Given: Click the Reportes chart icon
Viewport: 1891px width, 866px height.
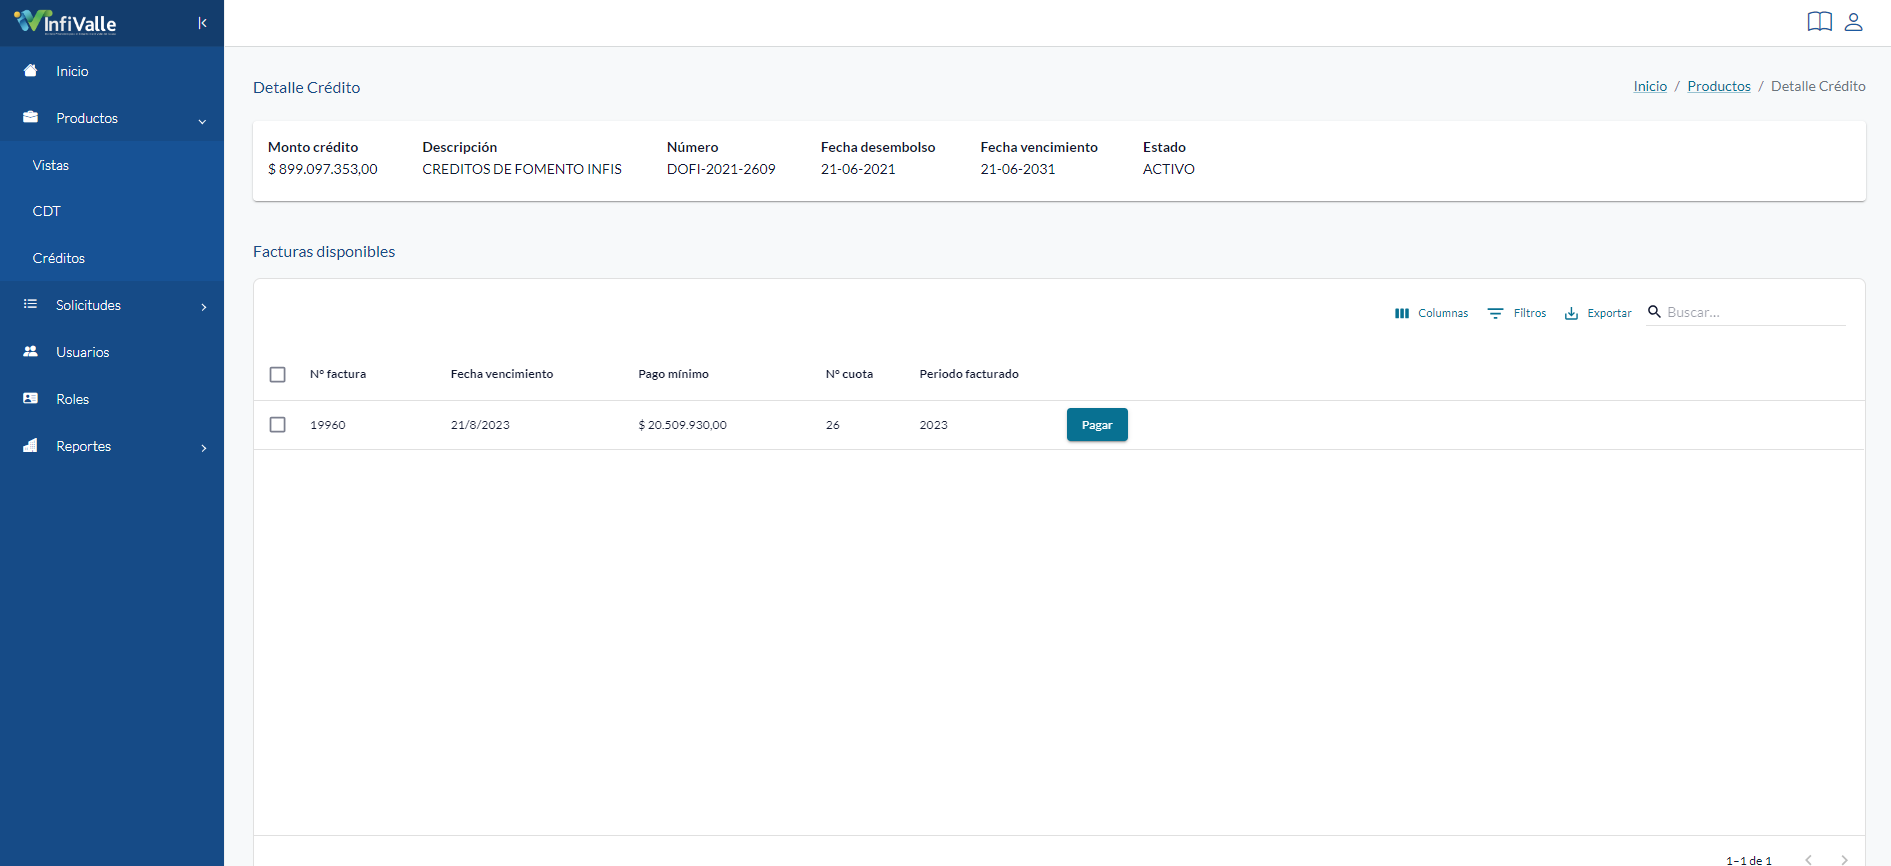Looking at the screenshot, I should 30,445.
